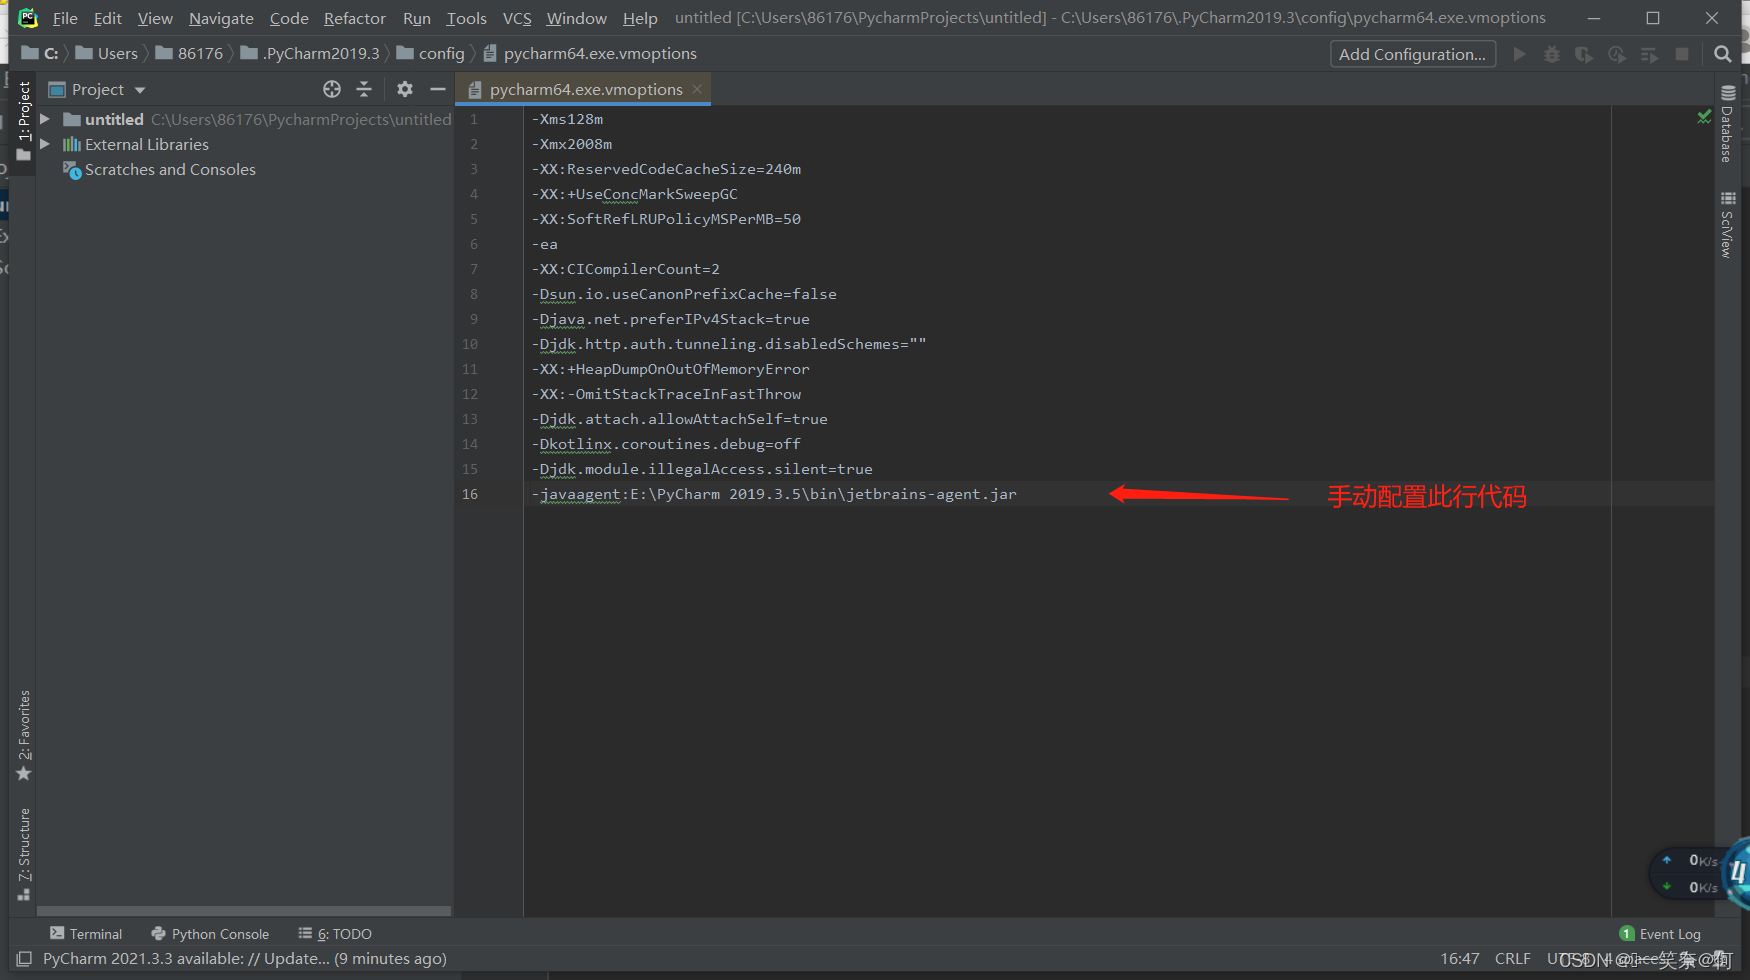Close the pycharm64.exe.vmoptions tab

[x=697, y=89]
